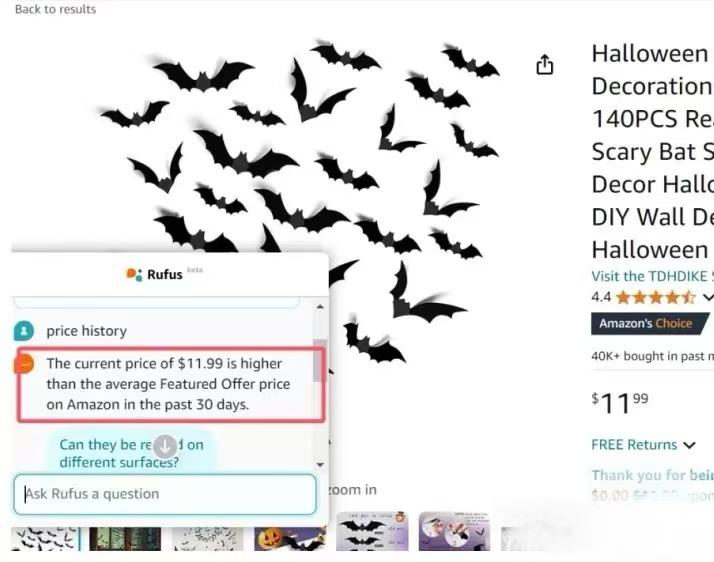
Task: Click the chat scrollbar down arrow
Action: pos(320,465)
